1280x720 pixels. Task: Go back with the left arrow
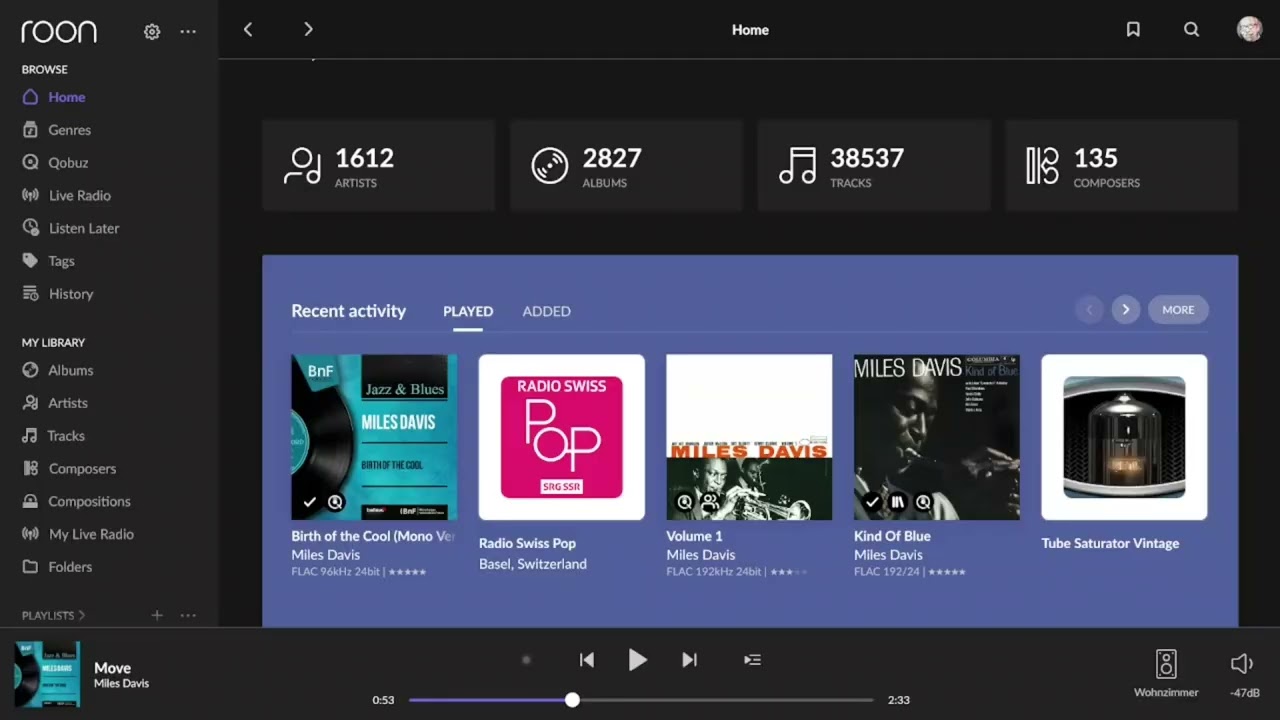pyautogui.click(x=248, y=30)
